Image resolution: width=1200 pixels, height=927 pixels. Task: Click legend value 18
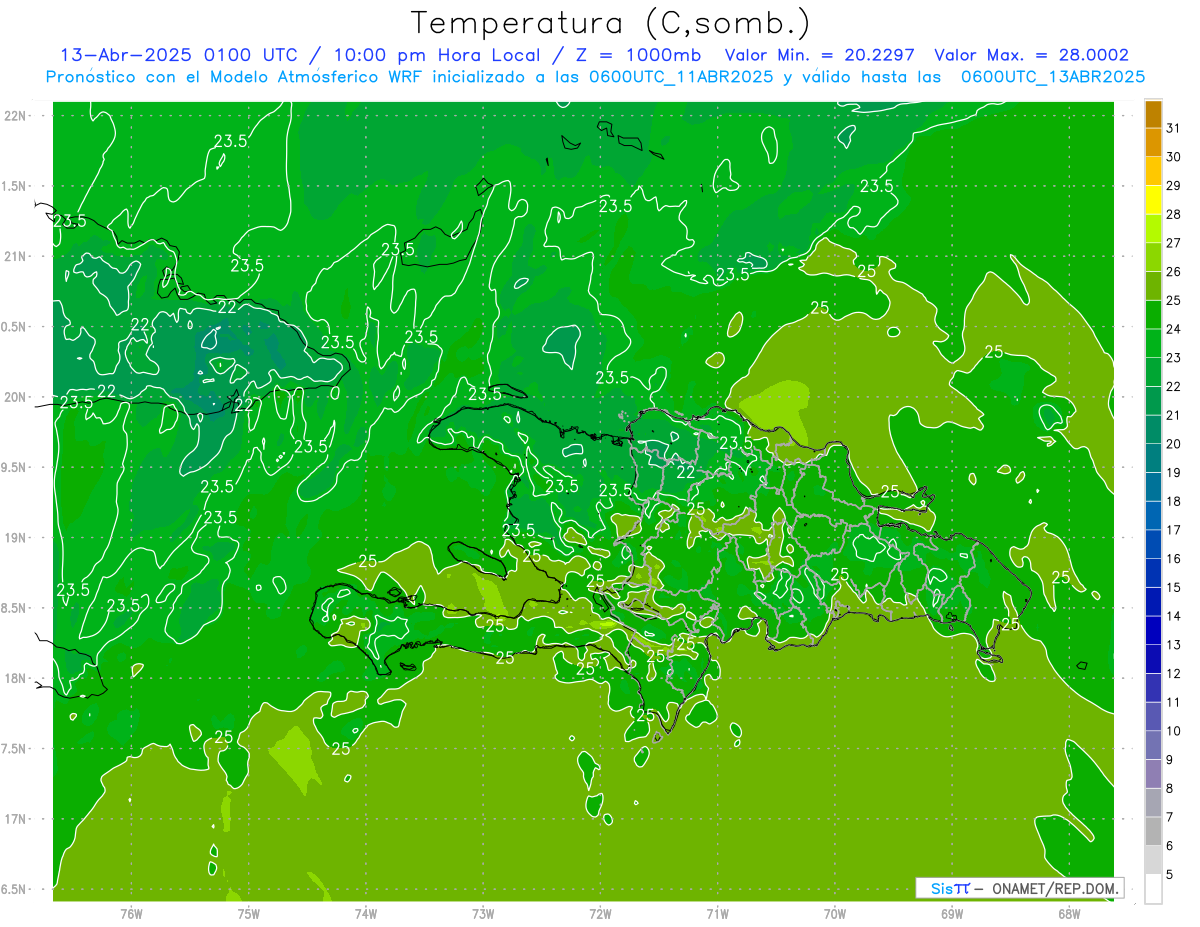[1174, 502]
